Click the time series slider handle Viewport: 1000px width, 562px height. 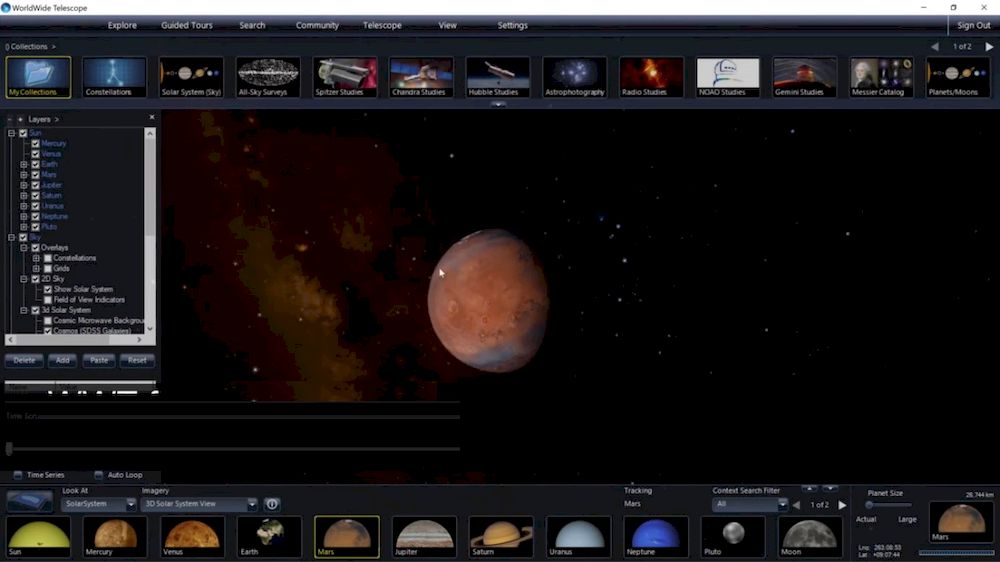(9, 448)
